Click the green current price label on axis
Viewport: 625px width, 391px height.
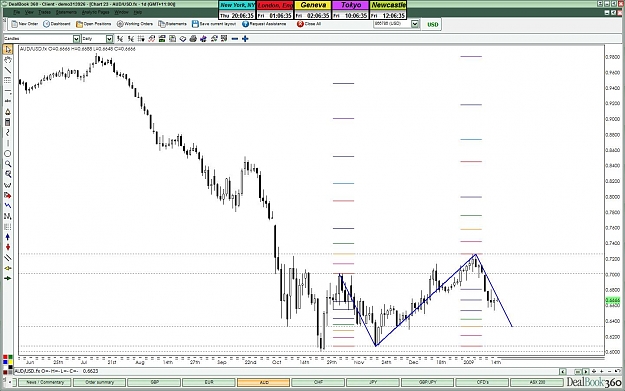click(x=613, y=300)
